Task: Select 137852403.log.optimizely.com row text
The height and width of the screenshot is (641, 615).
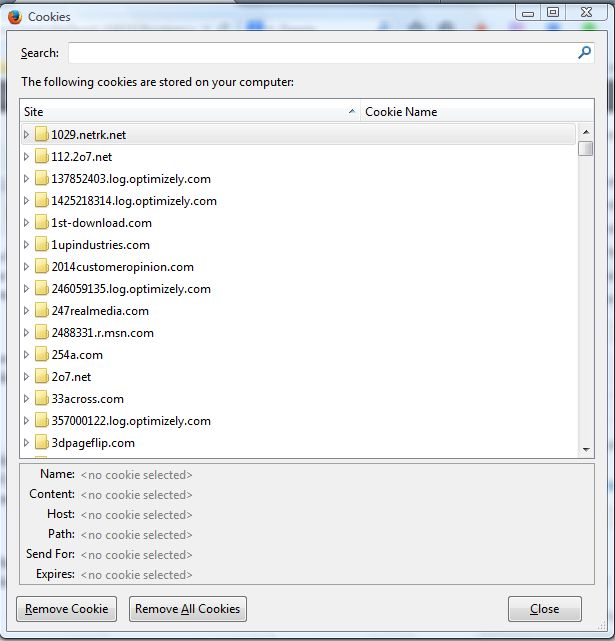Action: pos(131,179)
